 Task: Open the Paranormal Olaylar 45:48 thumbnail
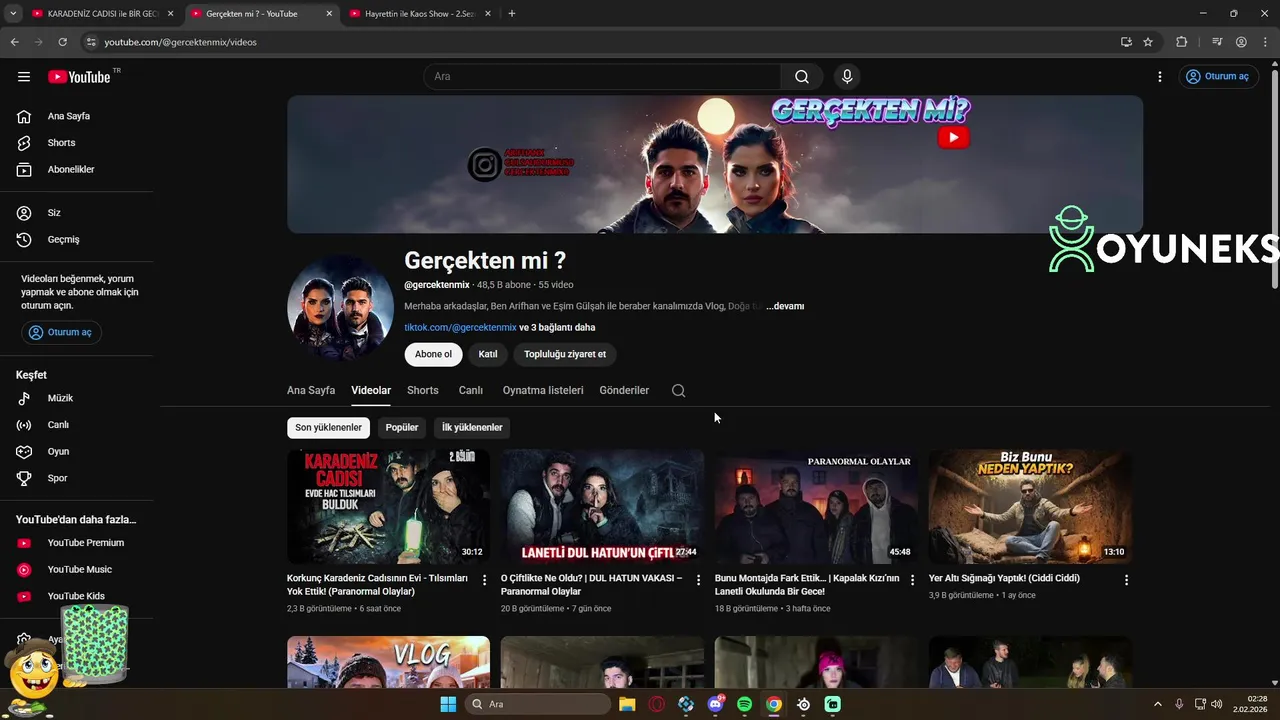click(x=816, y=506)
